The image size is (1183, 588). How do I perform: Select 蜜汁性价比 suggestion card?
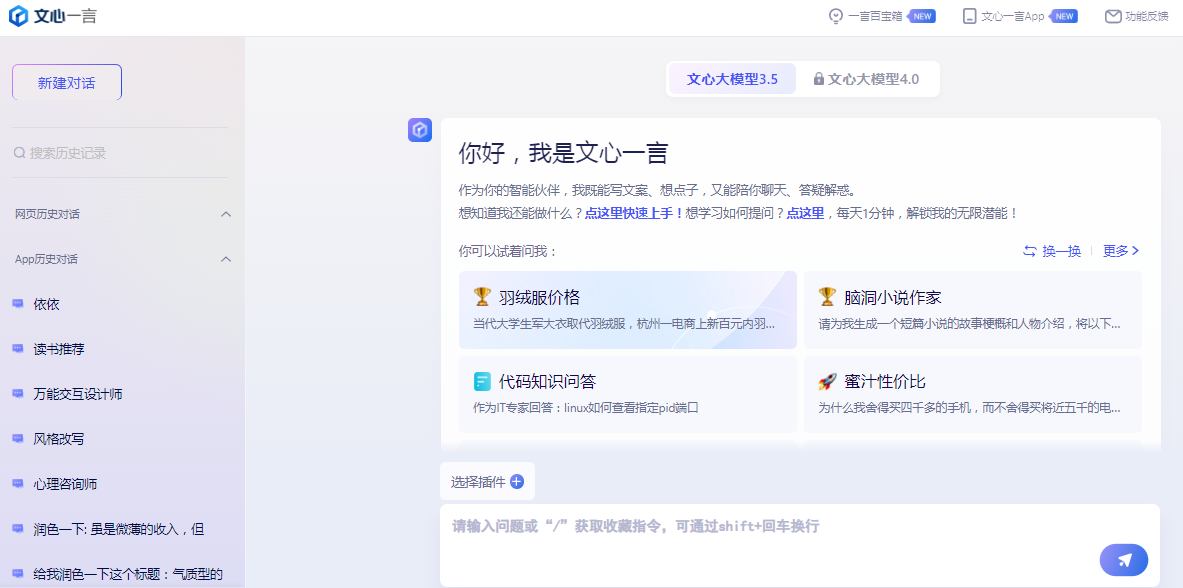click(x=973, y=394)
